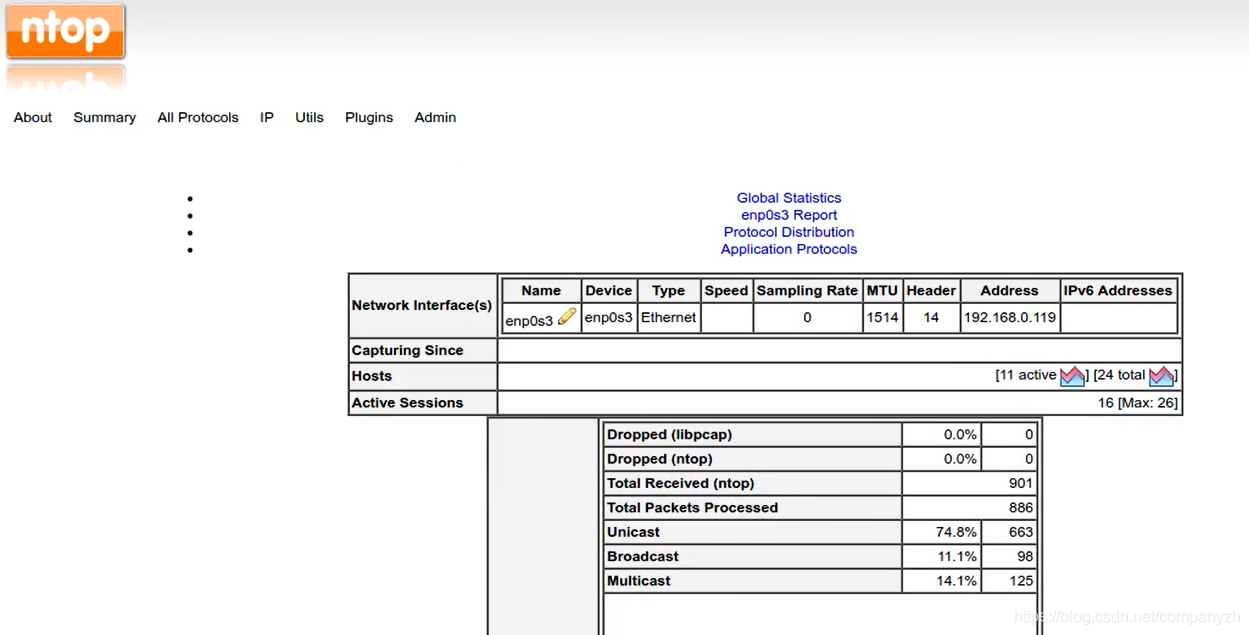Screen dimensions: 1249x635
Task: Open the Admin menu
Action: coord(435,117)
